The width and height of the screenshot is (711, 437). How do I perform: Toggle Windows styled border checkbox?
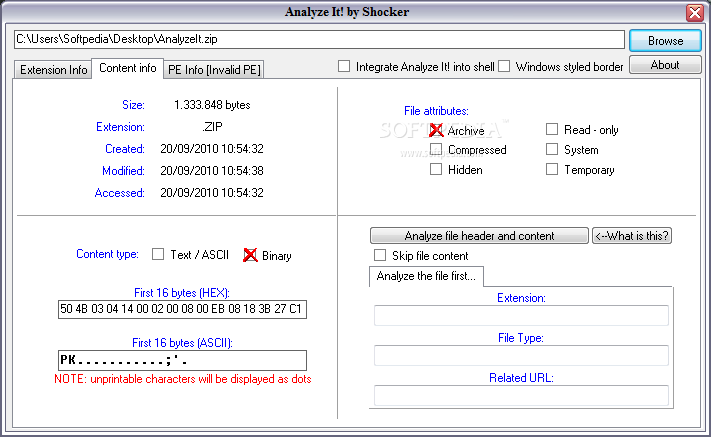pyautogui.click(x=504, y=67)
